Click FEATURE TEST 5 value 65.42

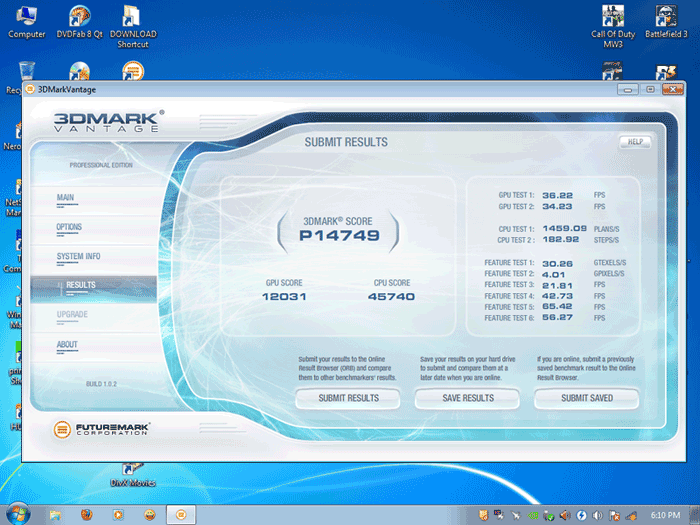557,307
